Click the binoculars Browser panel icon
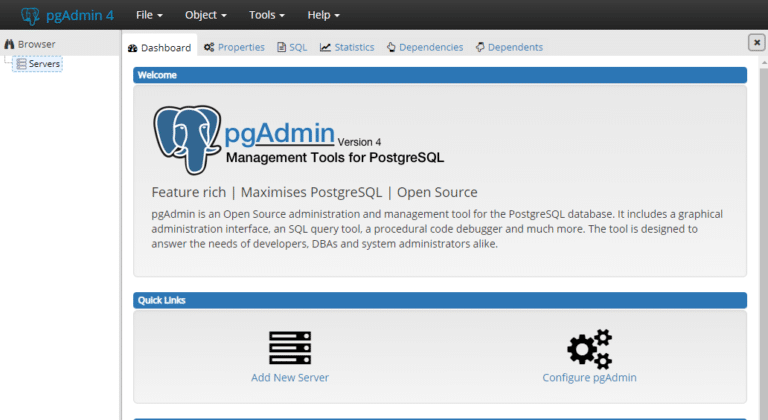This screenshot has width=768, height=420. [x=9, y=45]
